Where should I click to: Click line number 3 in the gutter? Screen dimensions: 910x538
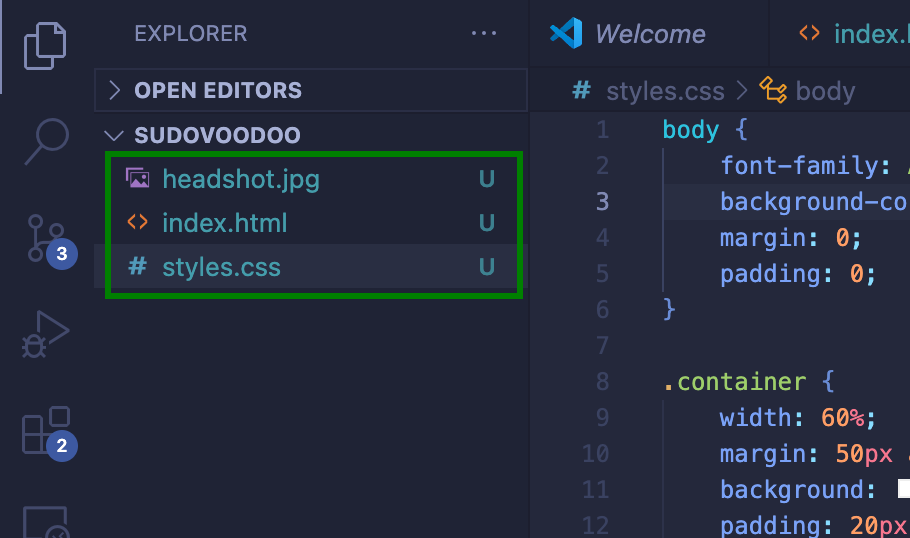tap(602, 201)
